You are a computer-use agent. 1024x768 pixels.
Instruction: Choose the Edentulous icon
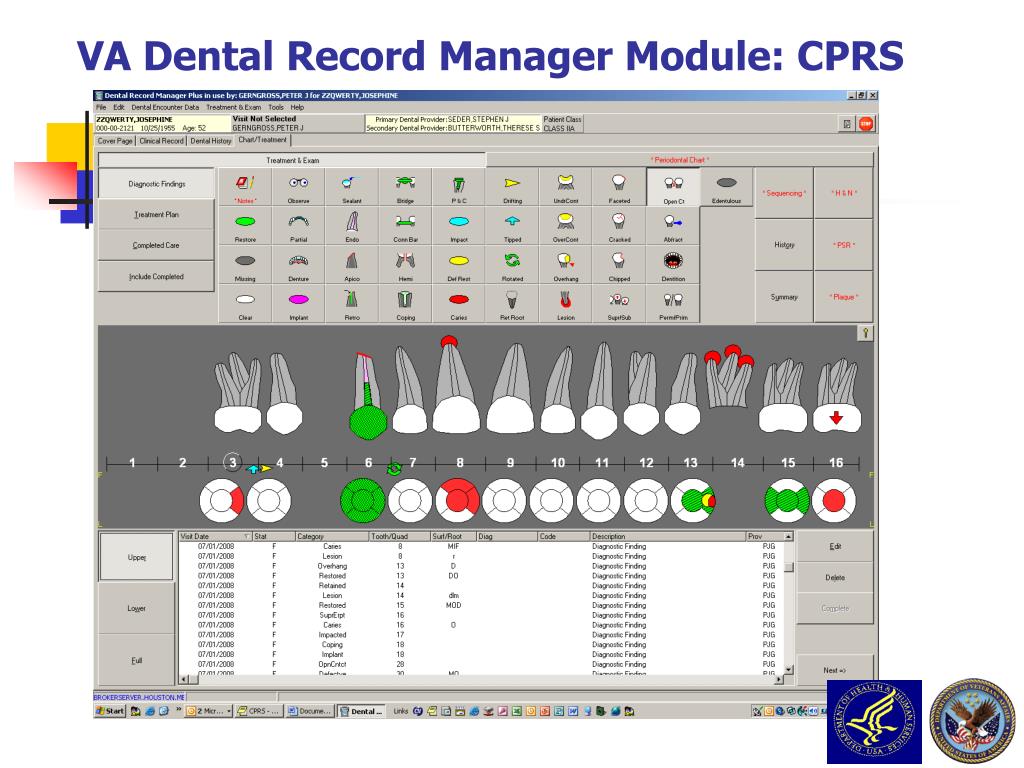click(x=726, y=187)
